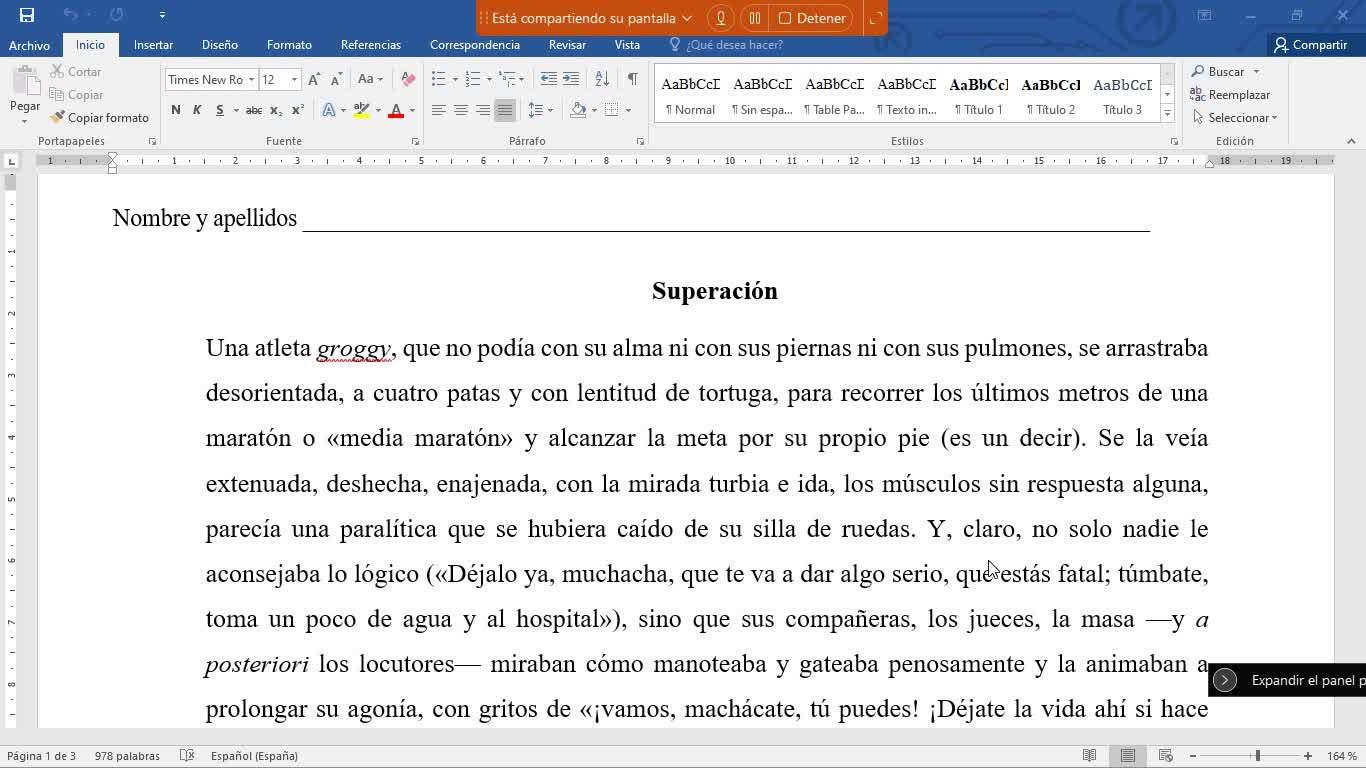
Task: Open the Fuente dialog launcher
Action: tap(415, 142)
